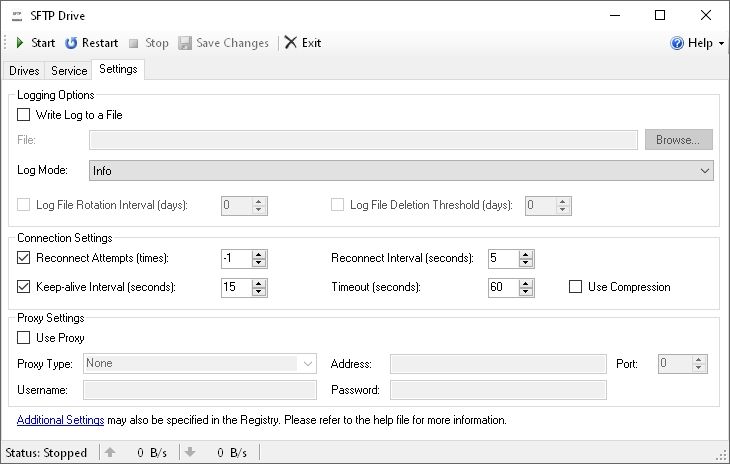Image resolution: width=730 pixels, height=464 pixels.
Task: Decrease Log File Deletion Threshold spinner
Action: [x=563, y=210]
